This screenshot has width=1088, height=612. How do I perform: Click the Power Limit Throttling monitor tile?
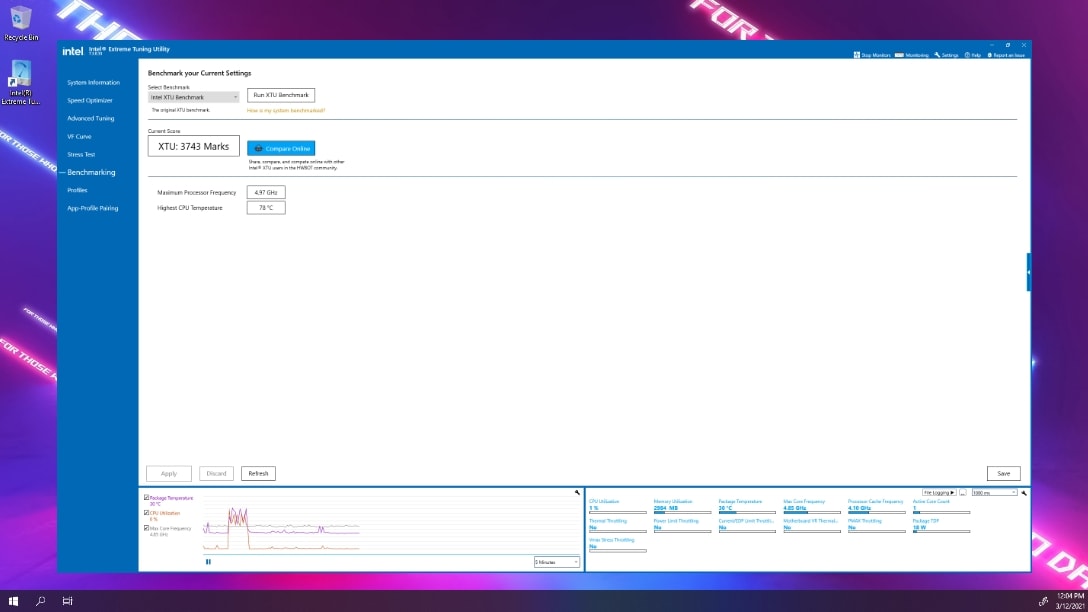coord(682,526)
